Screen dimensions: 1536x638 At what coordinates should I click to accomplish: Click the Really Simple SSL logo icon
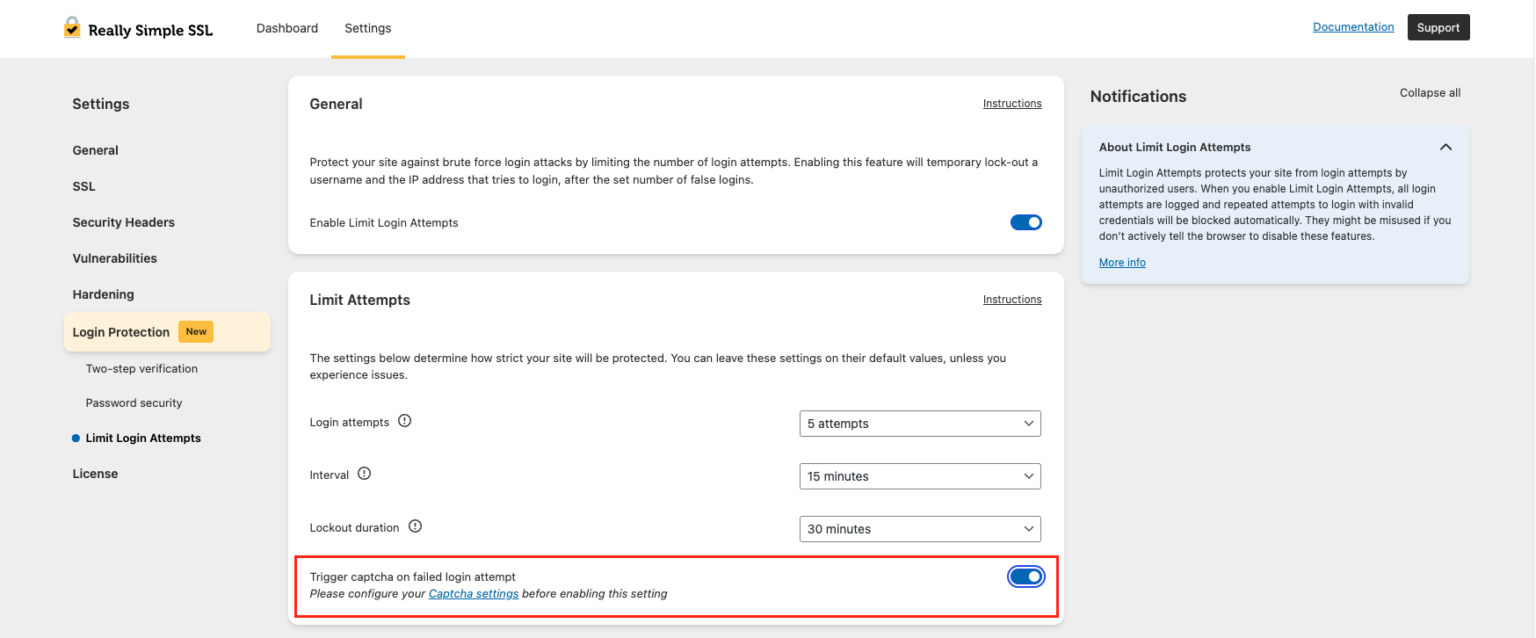[71, 28]
